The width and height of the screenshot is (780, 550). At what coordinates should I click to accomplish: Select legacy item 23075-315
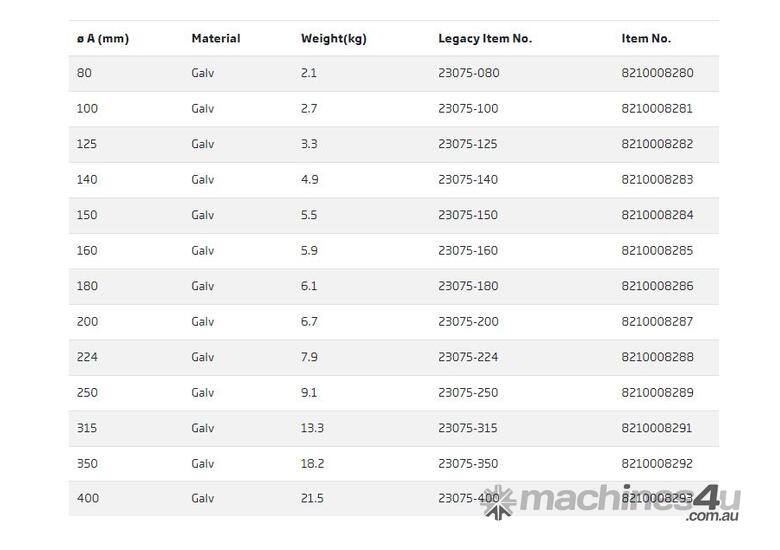pyautogui.click(x=468, y=429)
